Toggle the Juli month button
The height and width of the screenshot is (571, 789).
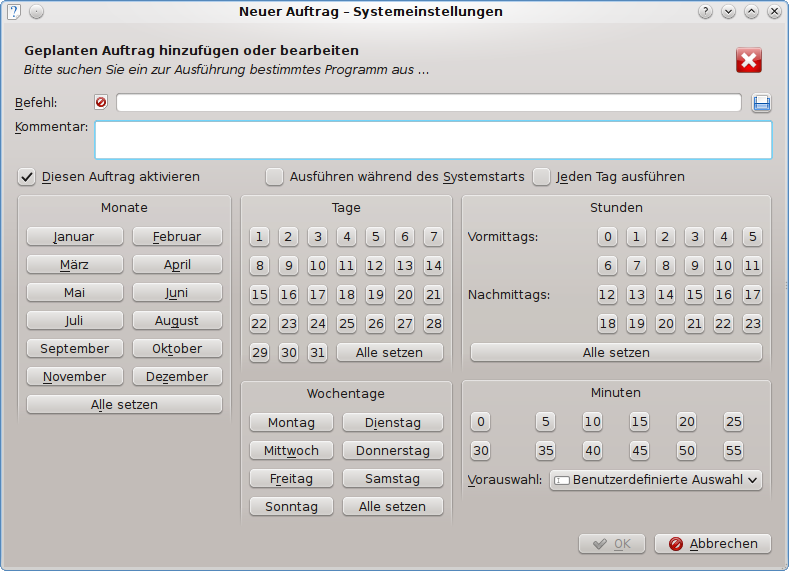tap(74, 320)
